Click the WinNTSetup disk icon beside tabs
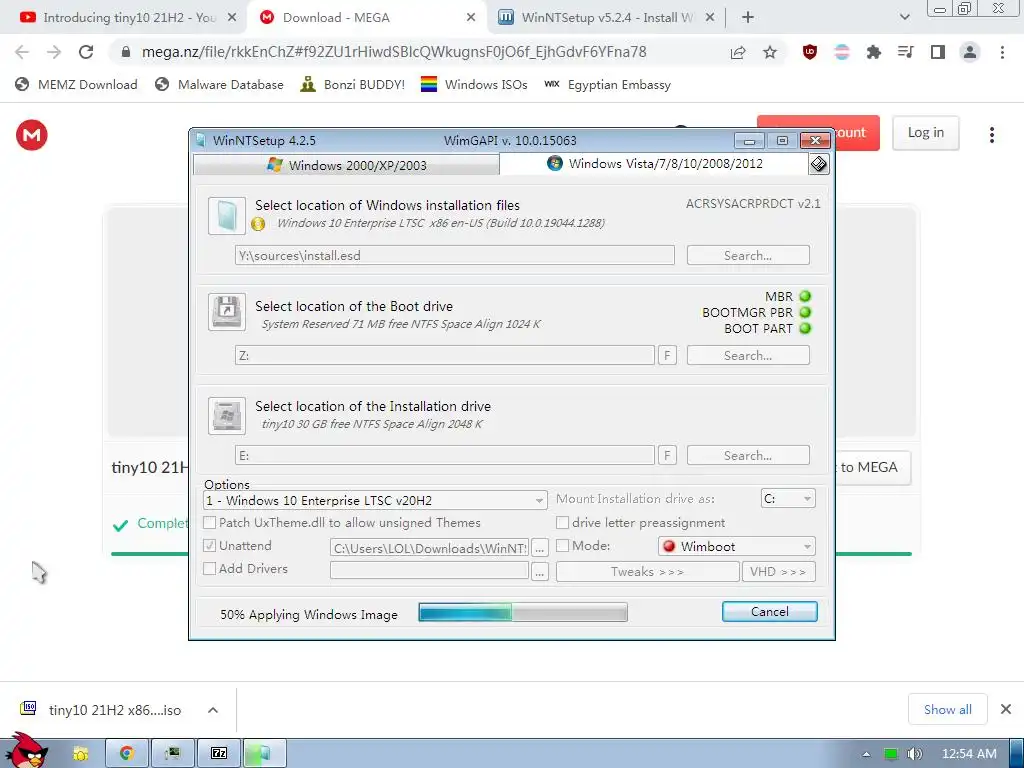The height and width of the screenshot is (768, 1024). pyautogui.click(x=818, y=164)
